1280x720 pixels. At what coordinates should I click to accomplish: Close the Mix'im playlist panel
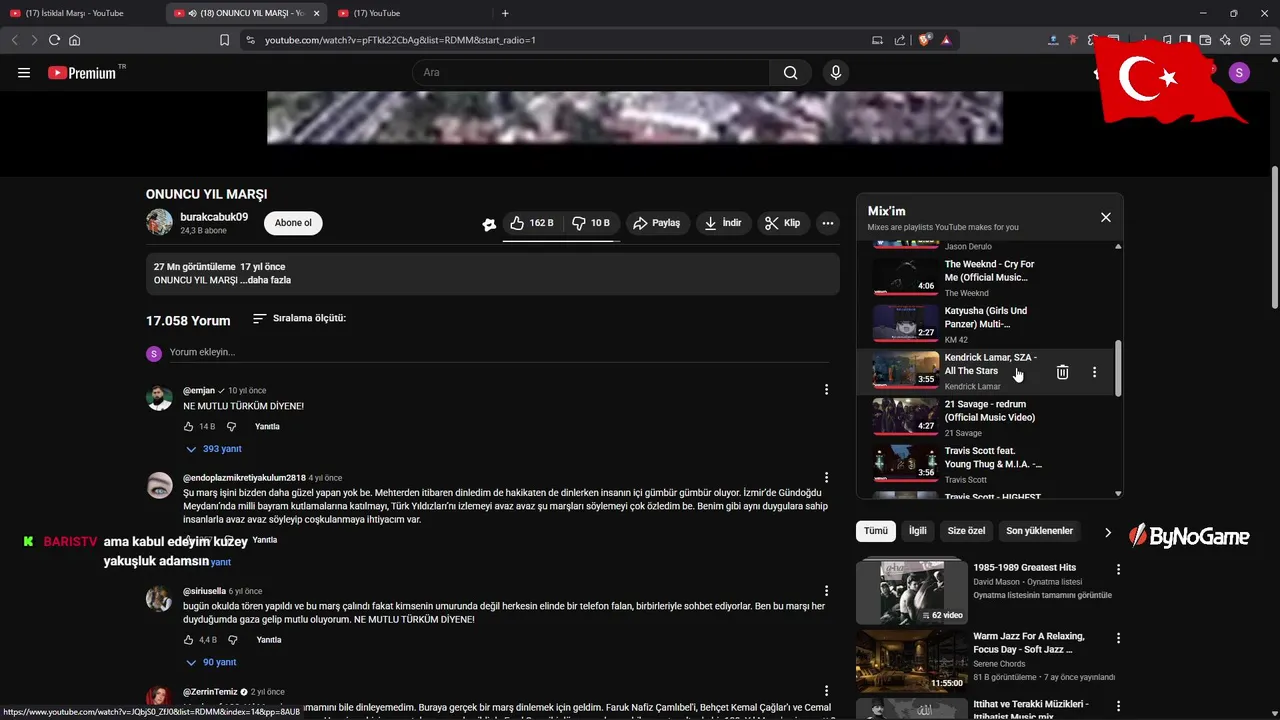[1105, 217]
